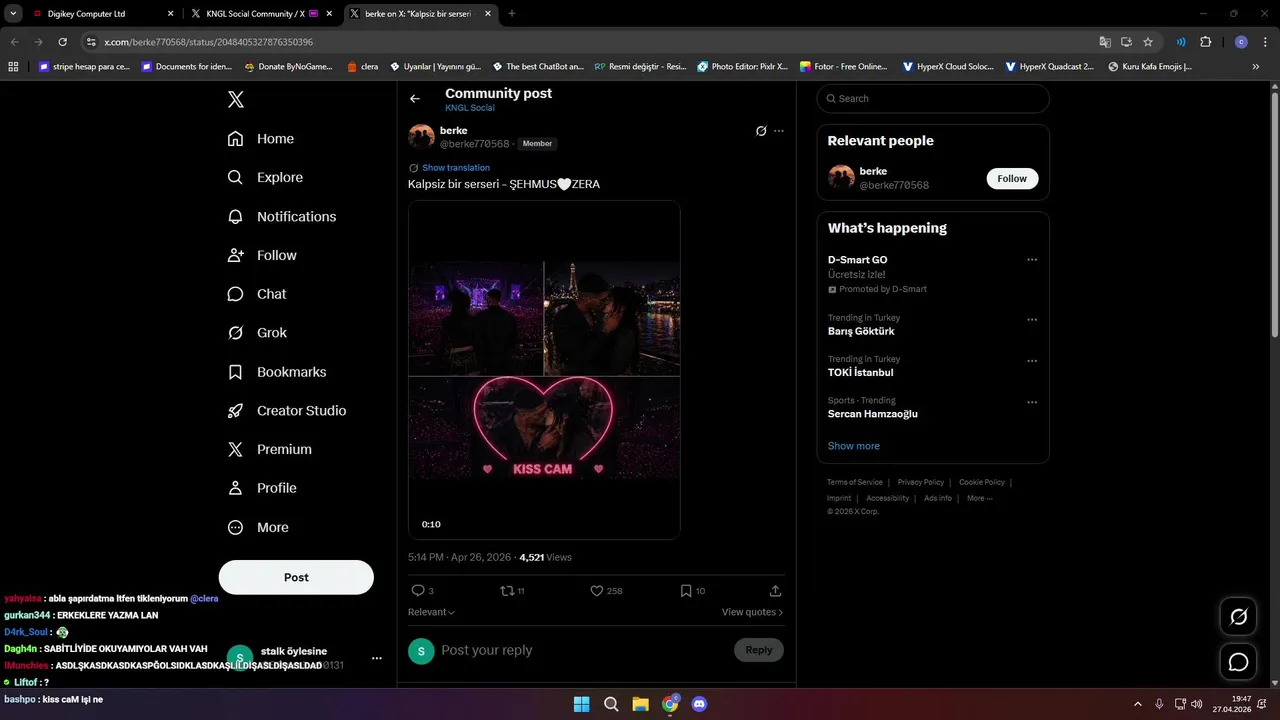1280x720 pixels.
Task: Click the share icon on the post
Action: (775, 591)
